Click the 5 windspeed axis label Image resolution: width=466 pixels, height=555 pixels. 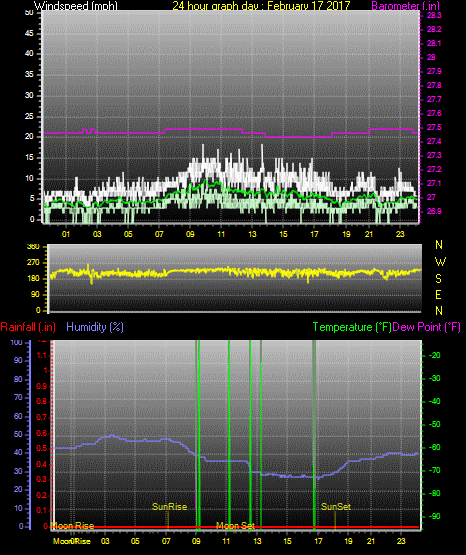click(x=32, y=199)
